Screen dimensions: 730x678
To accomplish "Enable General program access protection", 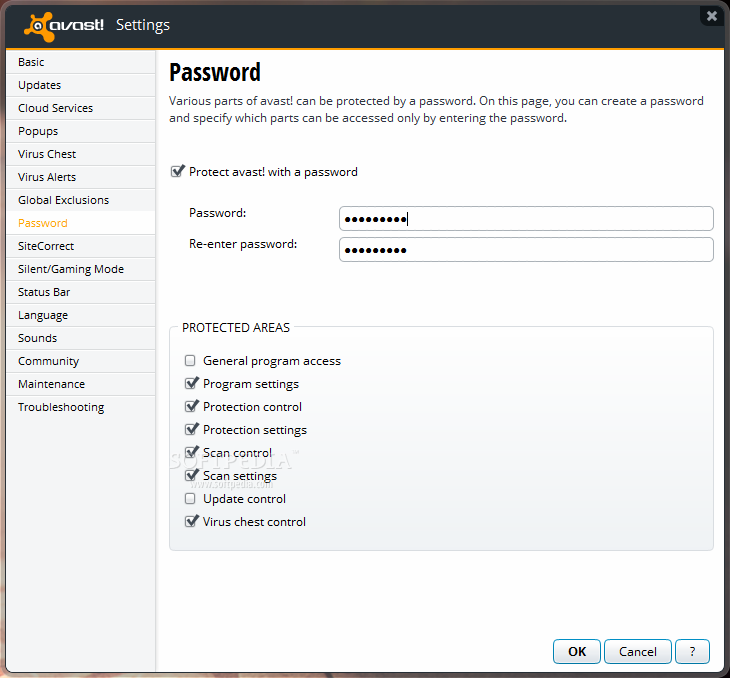I will click(190, 360).
